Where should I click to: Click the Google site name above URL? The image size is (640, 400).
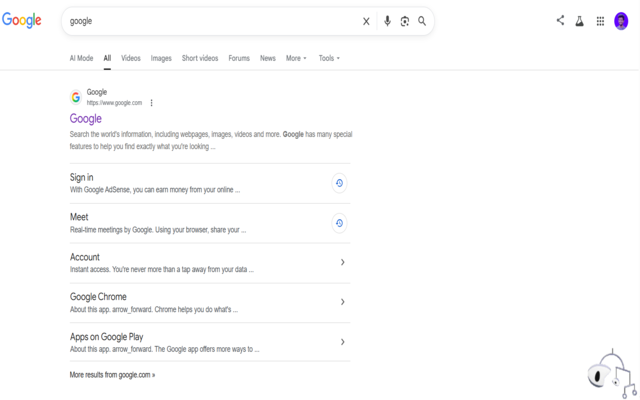coord(97,92)
